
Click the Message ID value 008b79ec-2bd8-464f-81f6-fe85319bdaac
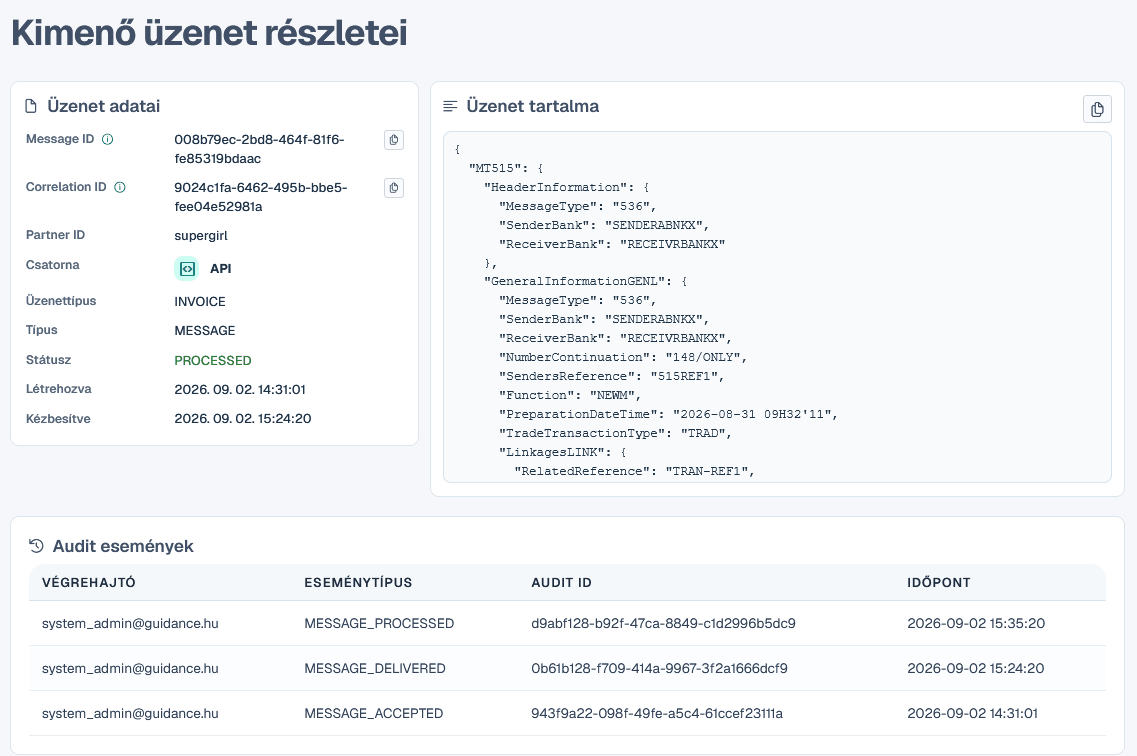tap(259, 149)
